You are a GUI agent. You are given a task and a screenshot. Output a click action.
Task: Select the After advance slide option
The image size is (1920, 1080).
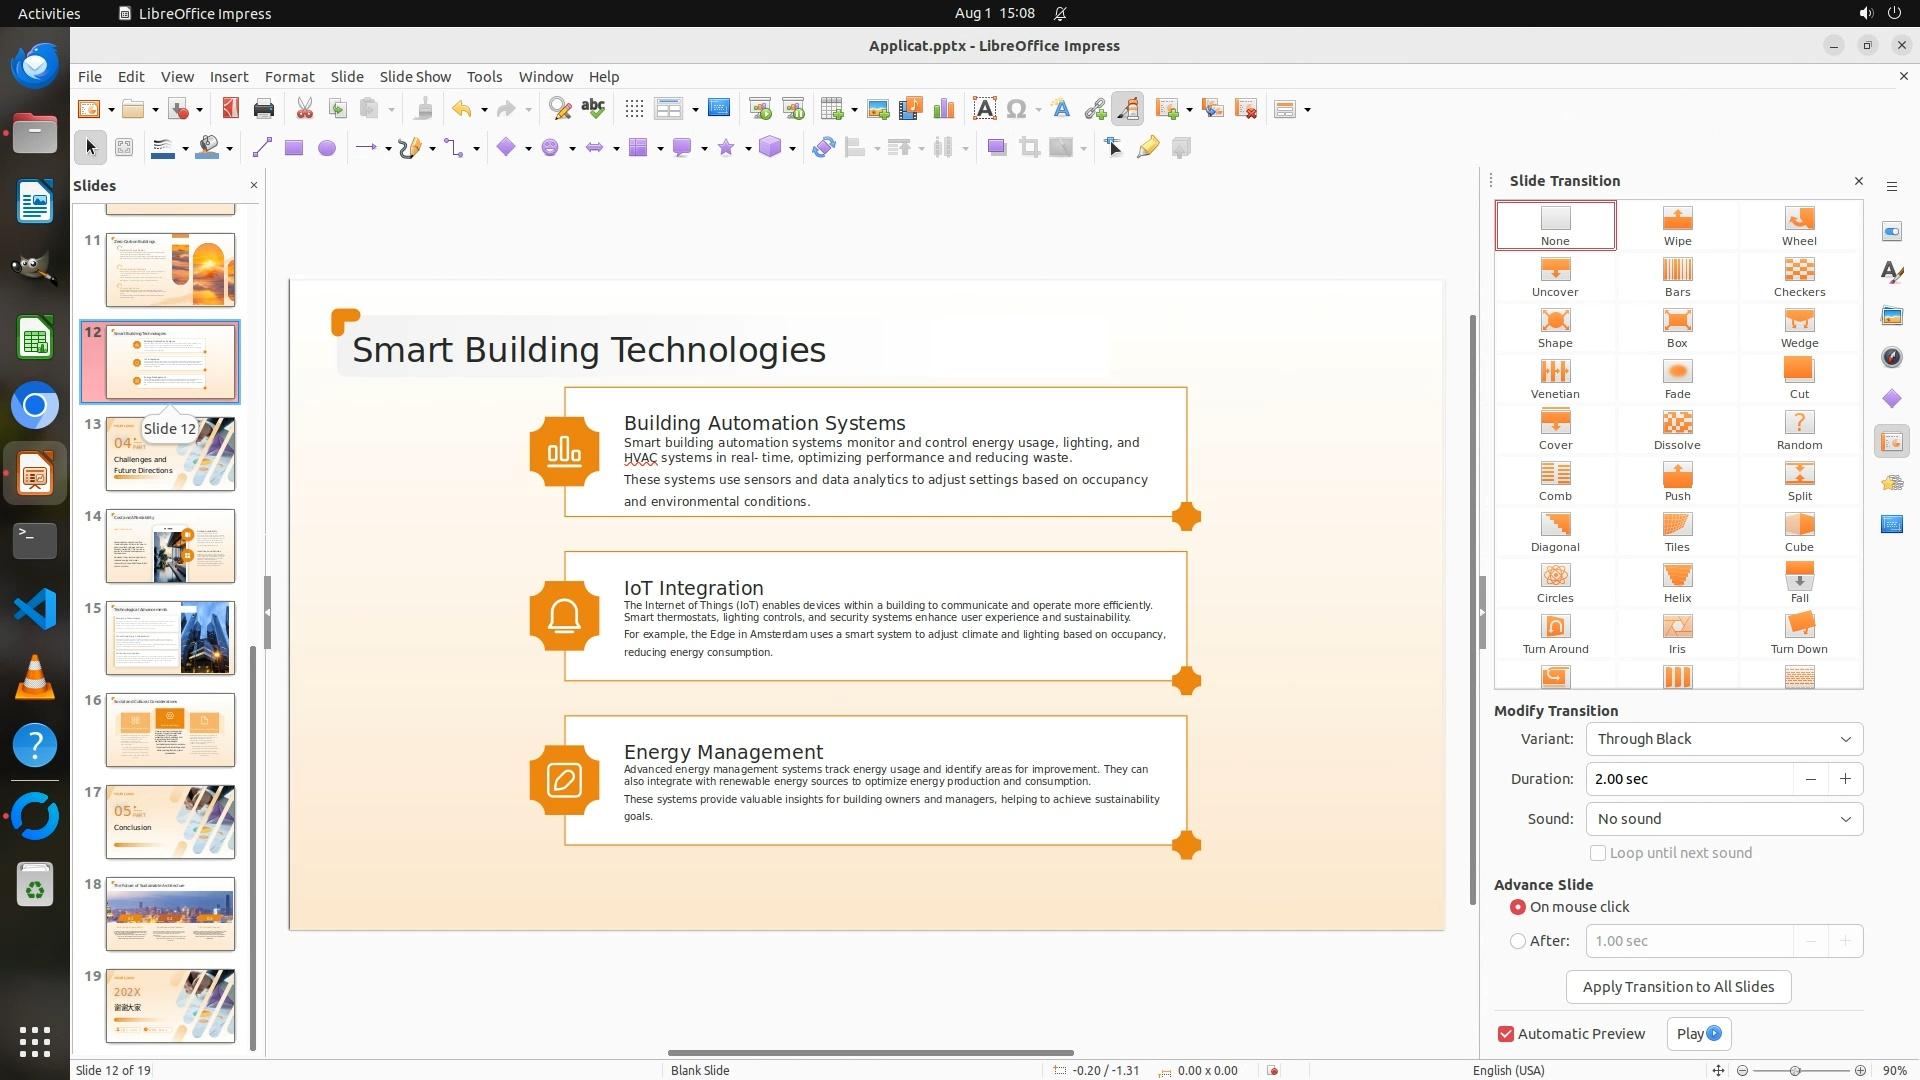click(x=1518, y=941)
